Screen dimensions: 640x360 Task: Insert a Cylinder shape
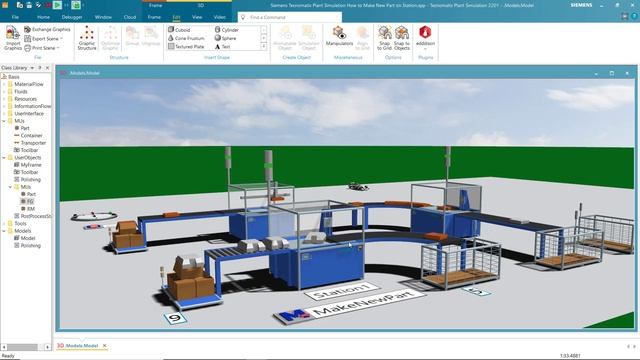click(227, 30)
